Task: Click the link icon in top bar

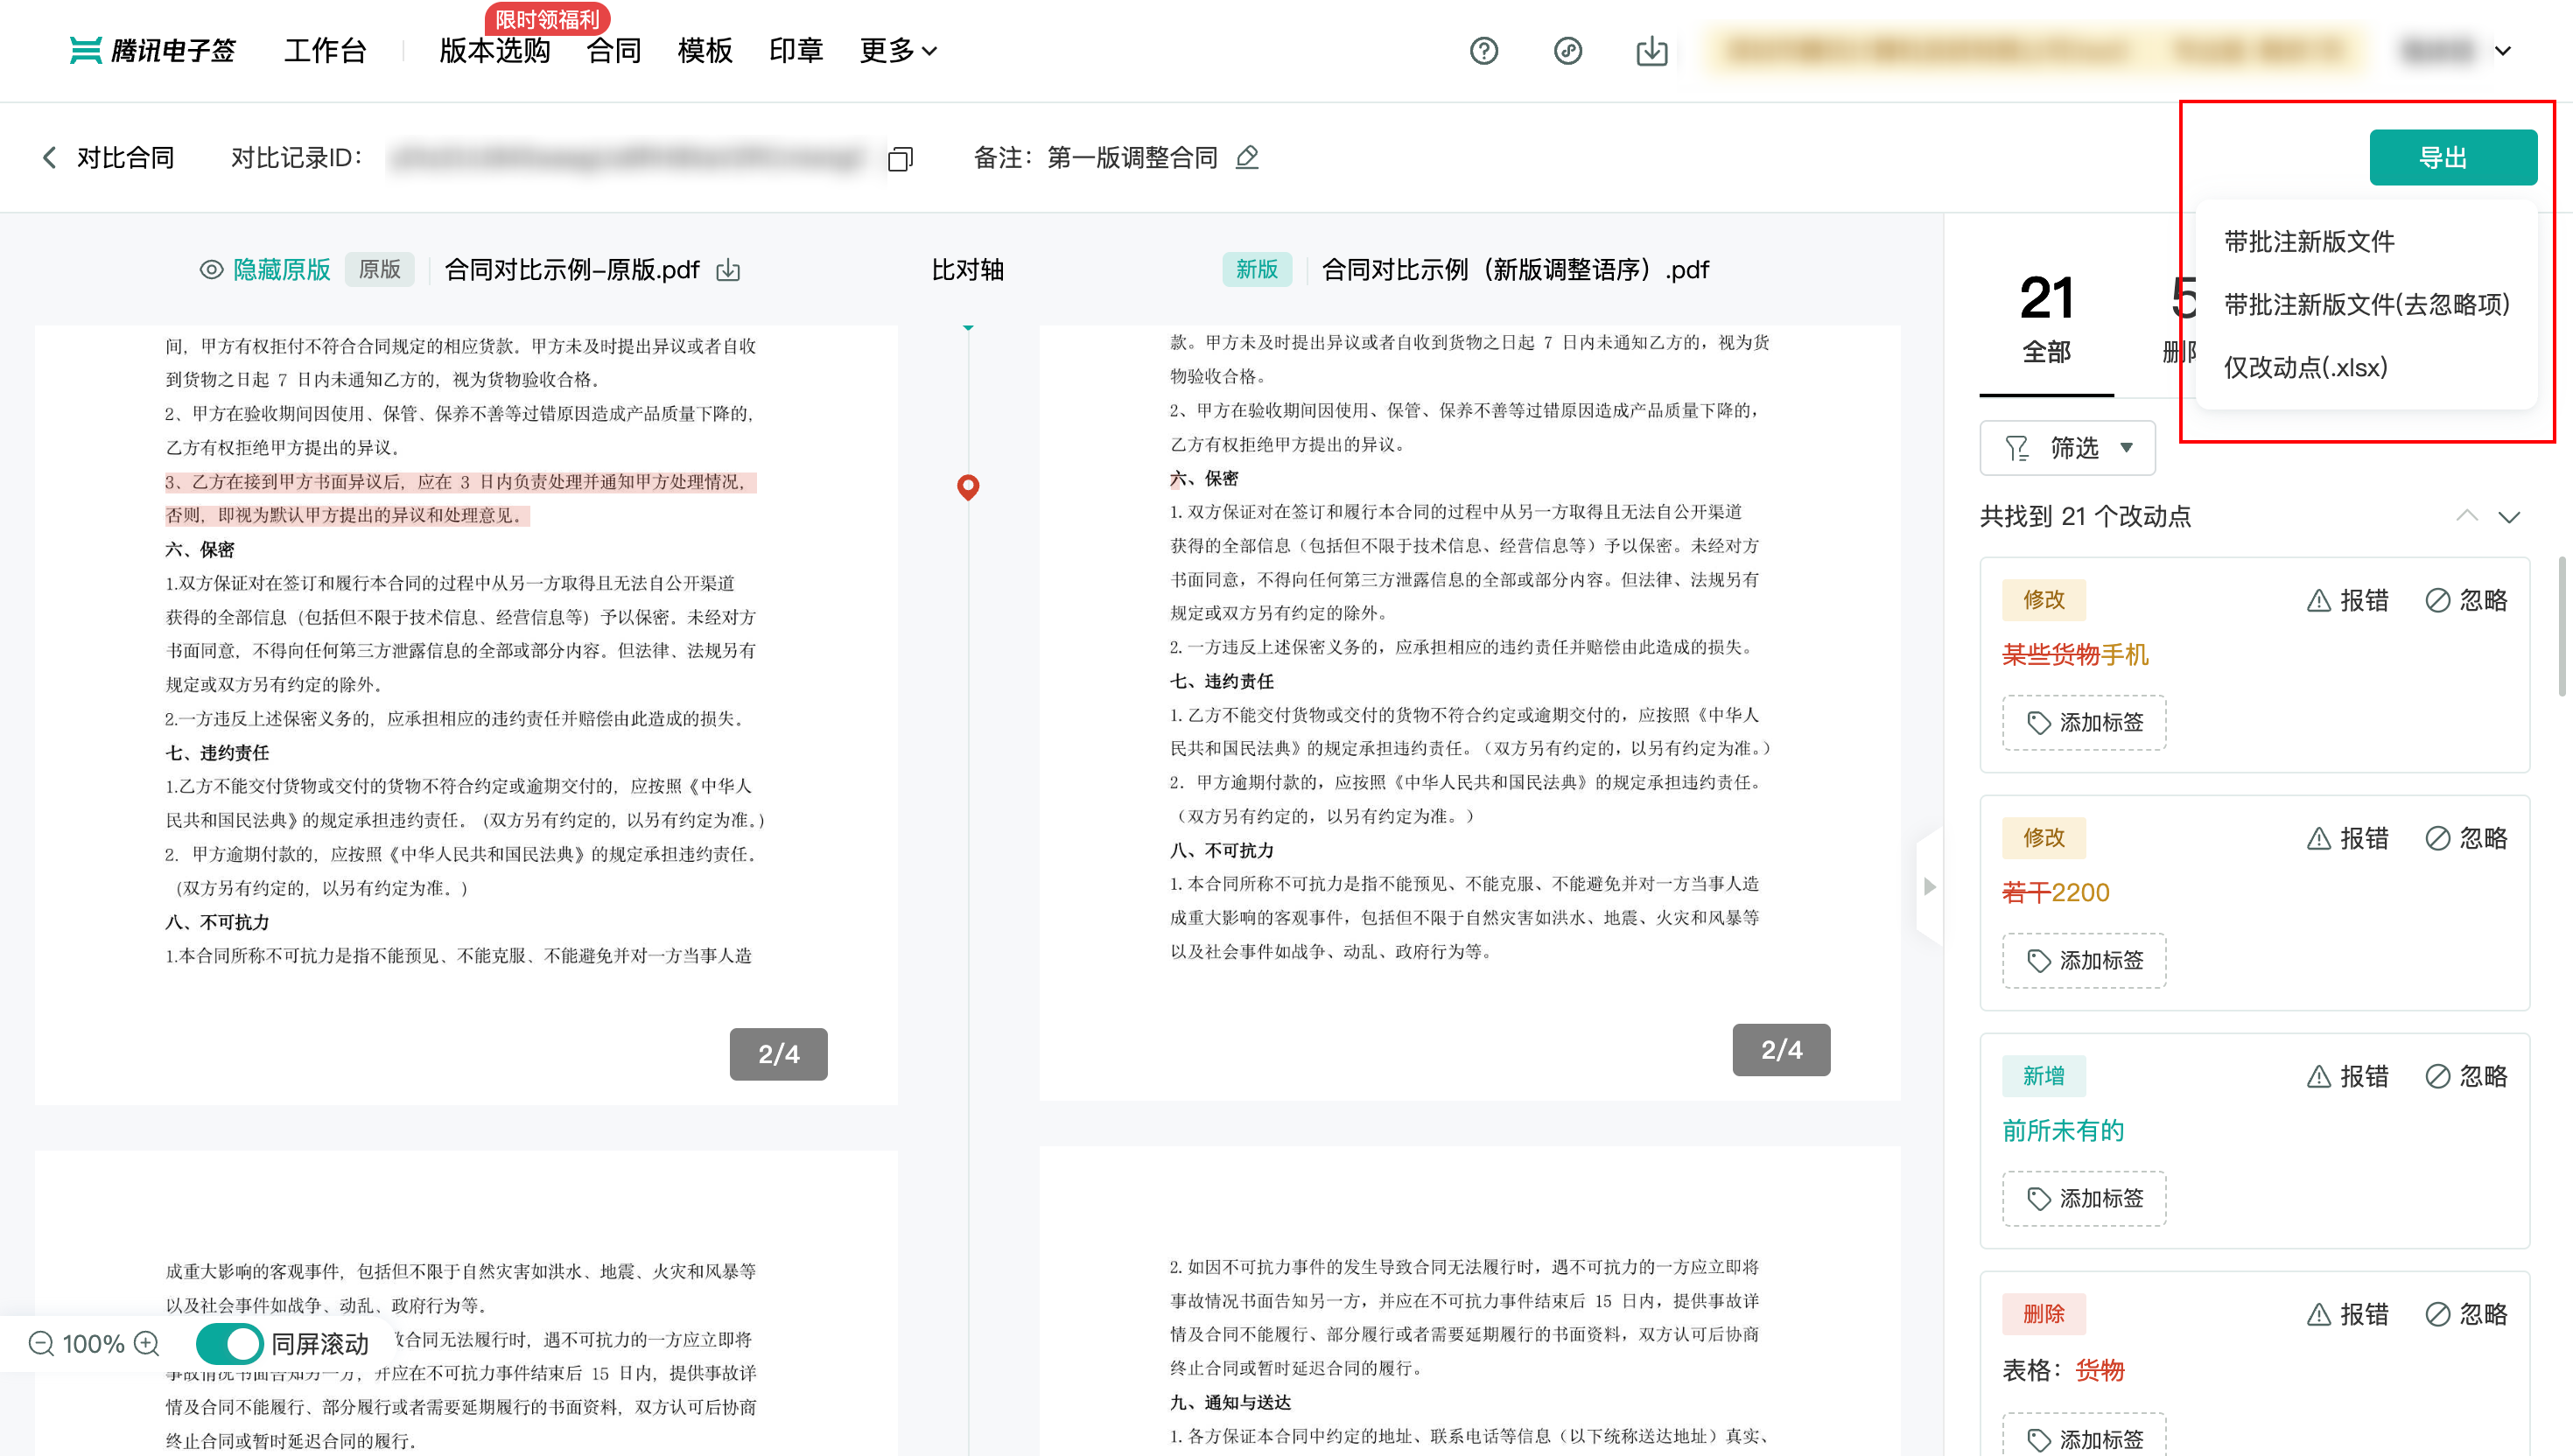Action: 1567,51
